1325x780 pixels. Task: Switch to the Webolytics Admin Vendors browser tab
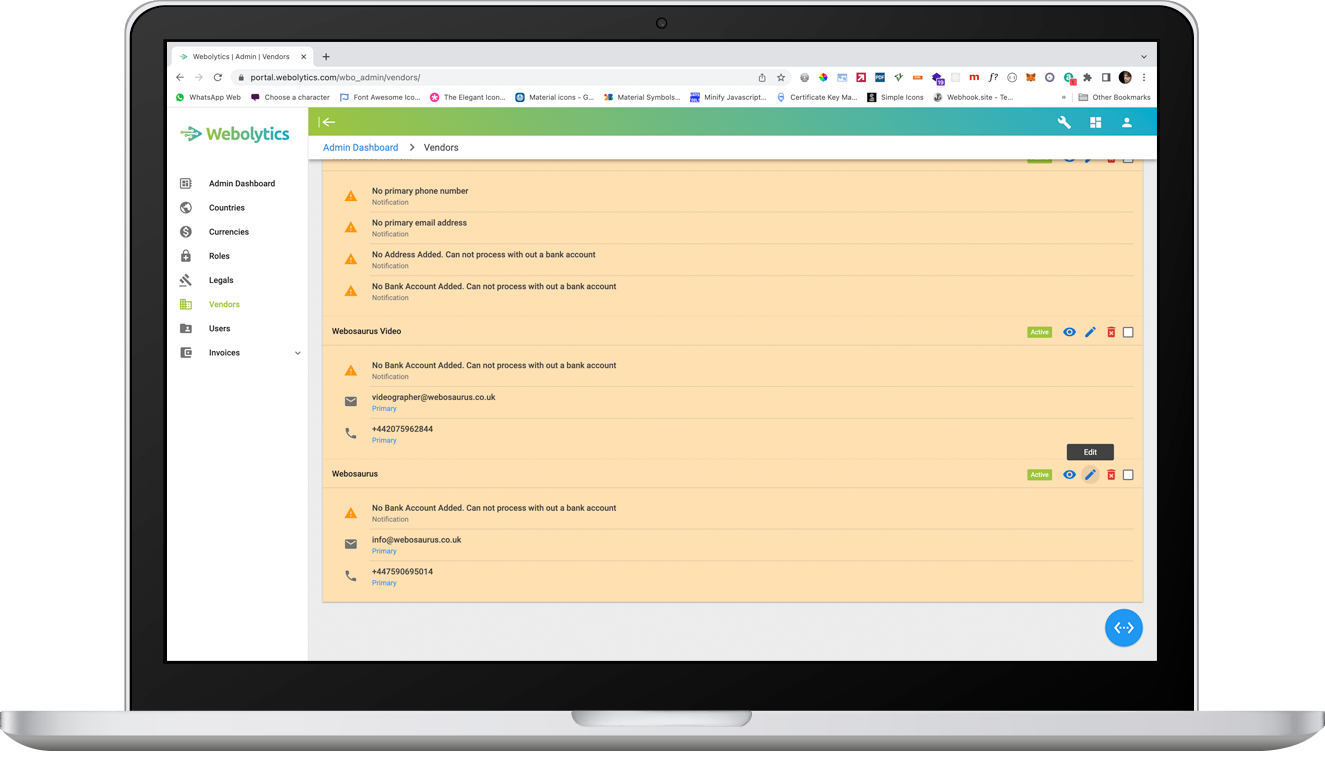[x=240, y=56]
